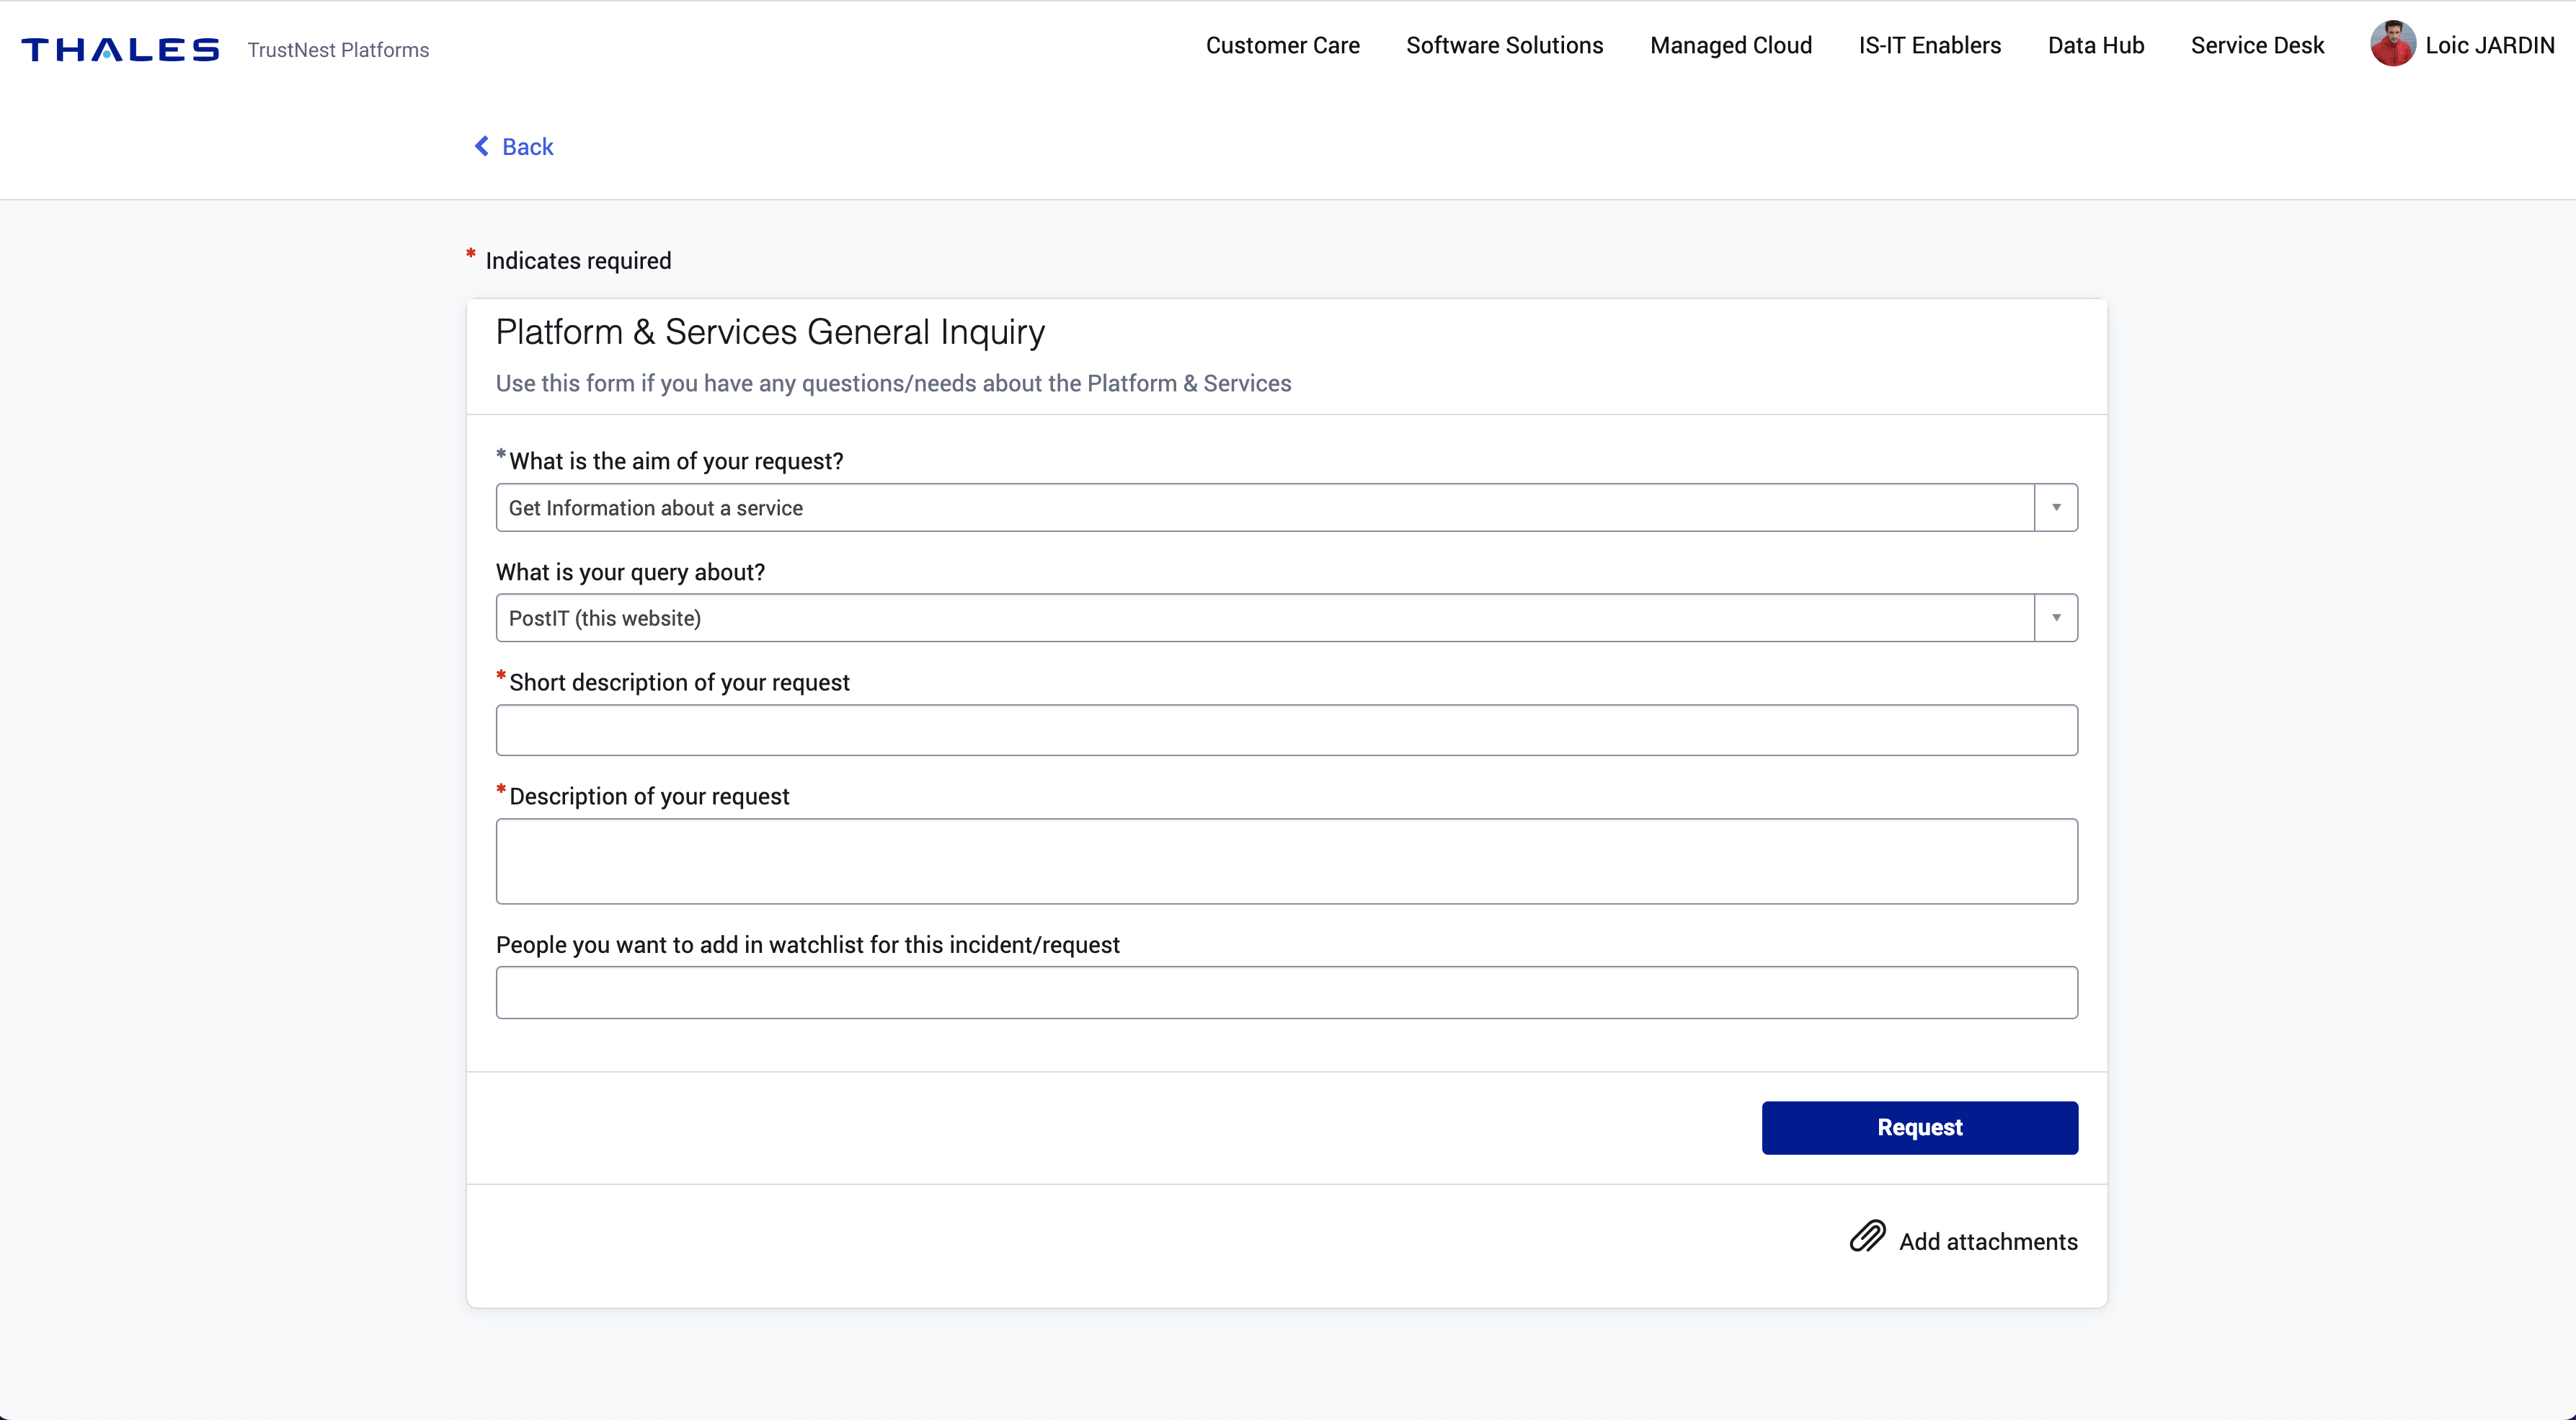Screen dimensions: 2576x1420
Task: Focus the Short description input field
Action: (1286, 730)
